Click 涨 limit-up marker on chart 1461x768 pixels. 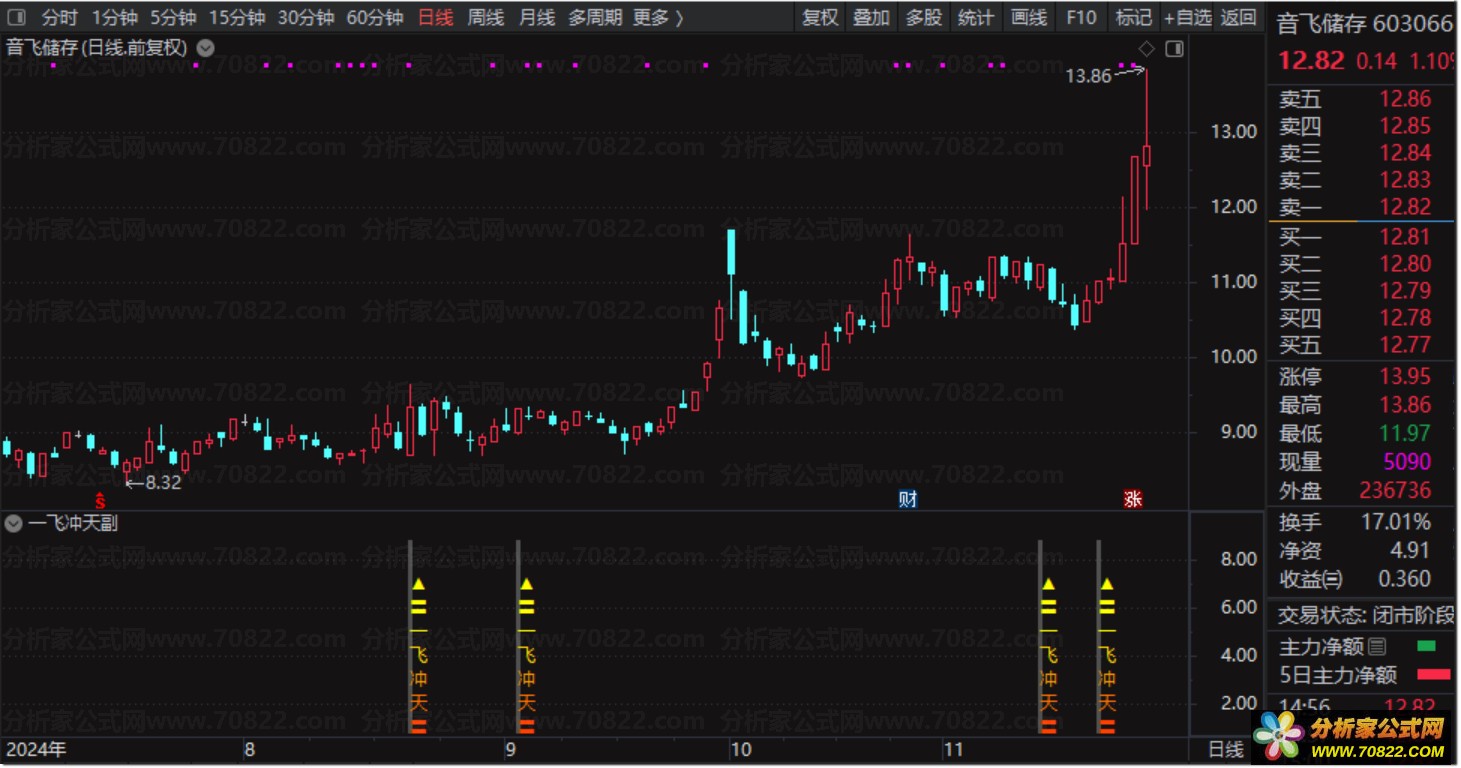[x=1132, y=499]
